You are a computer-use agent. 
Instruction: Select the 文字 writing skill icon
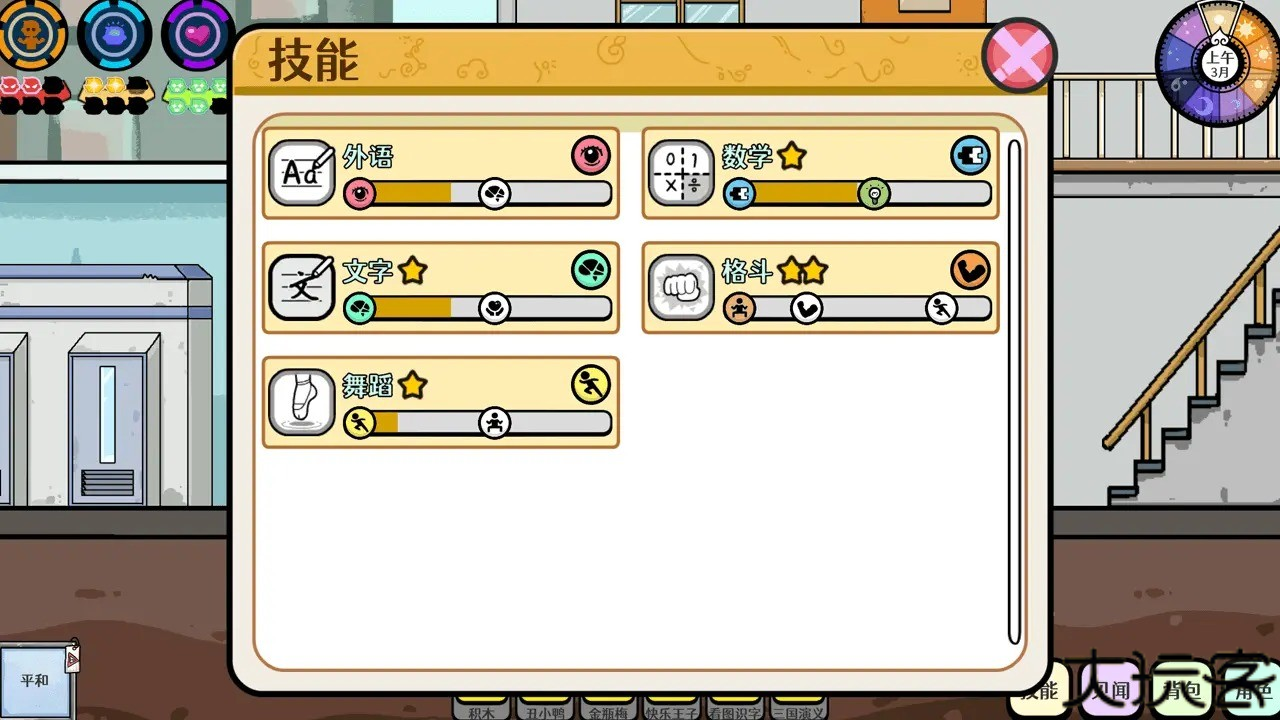point(302,287)
